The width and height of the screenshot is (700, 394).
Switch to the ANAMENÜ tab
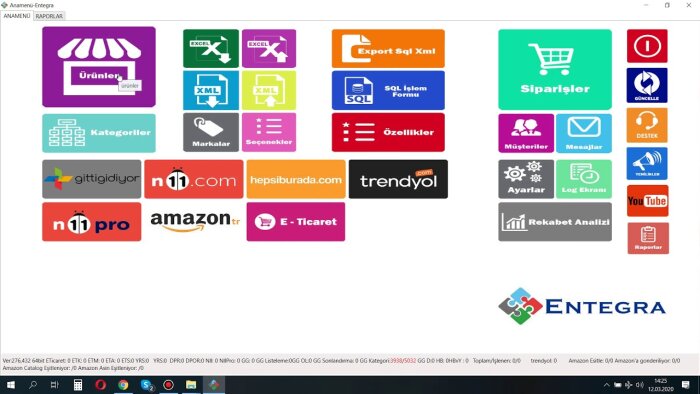pyautogui.click(x=17, y=16)
